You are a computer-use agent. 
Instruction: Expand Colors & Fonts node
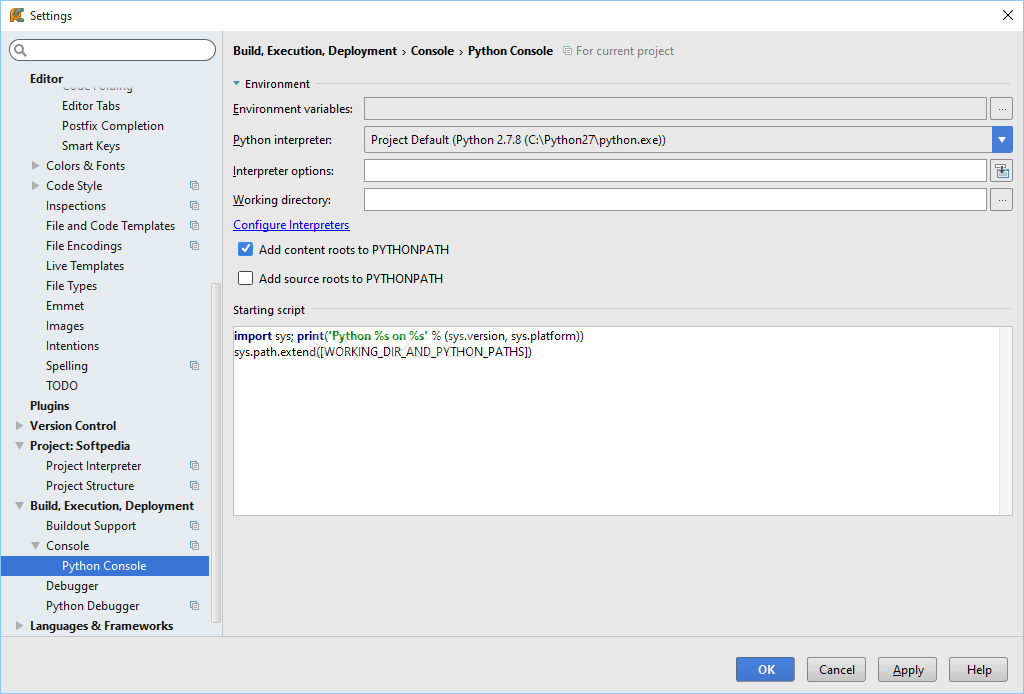[x=35, y=166]
